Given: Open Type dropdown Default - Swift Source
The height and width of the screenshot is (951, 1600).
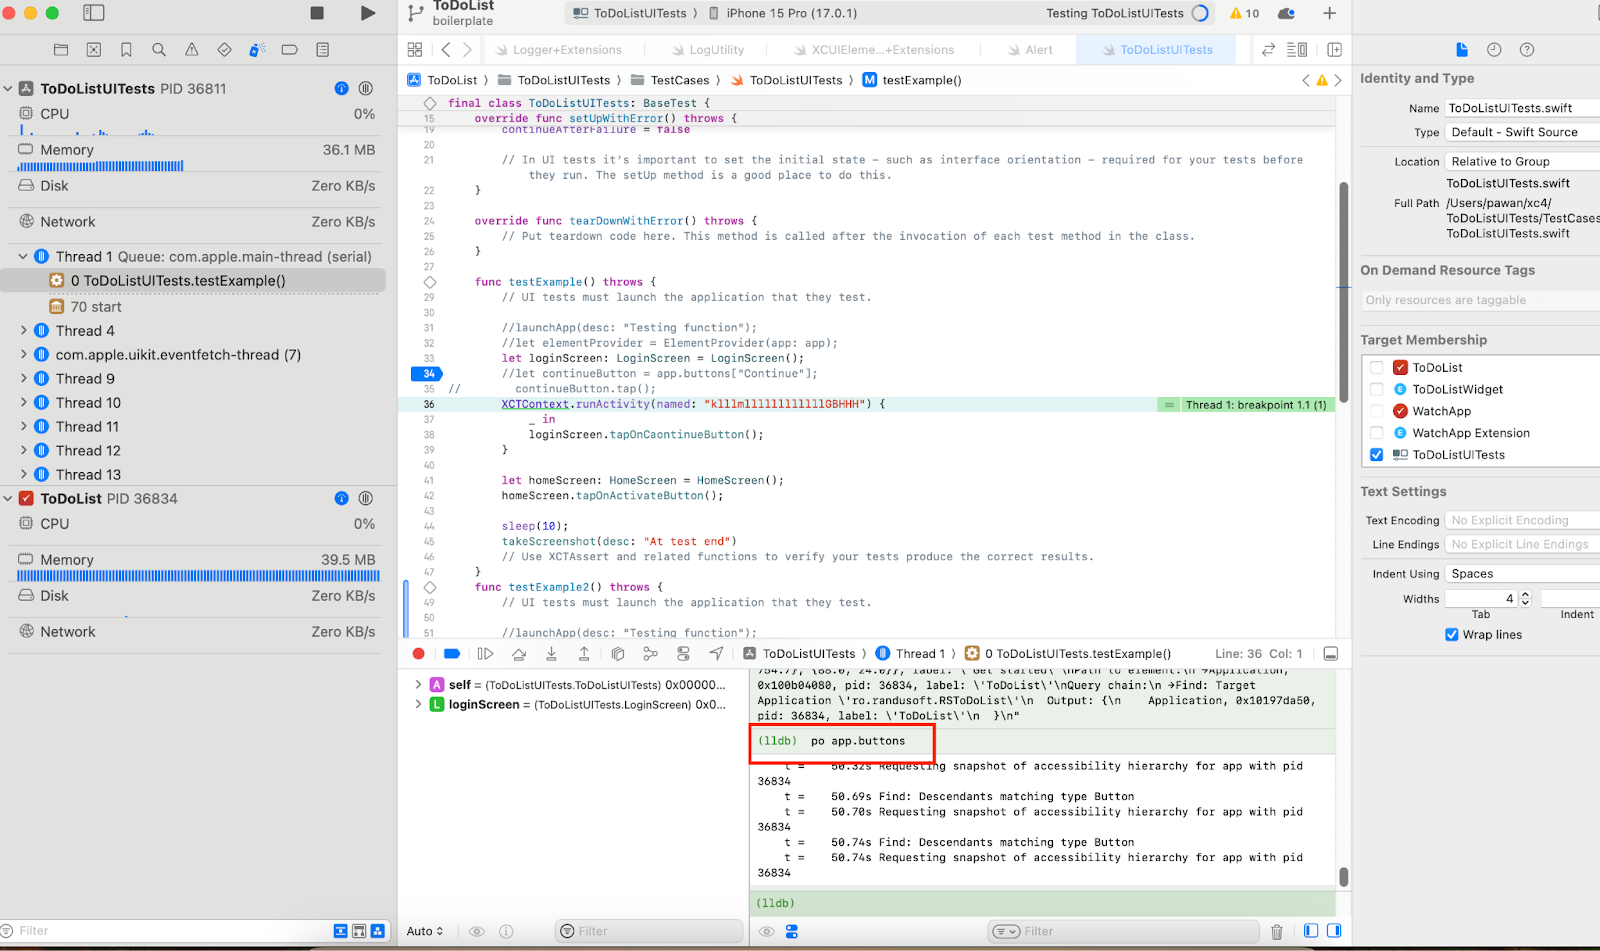Looking at the screenshot, I should point(1522,132).
